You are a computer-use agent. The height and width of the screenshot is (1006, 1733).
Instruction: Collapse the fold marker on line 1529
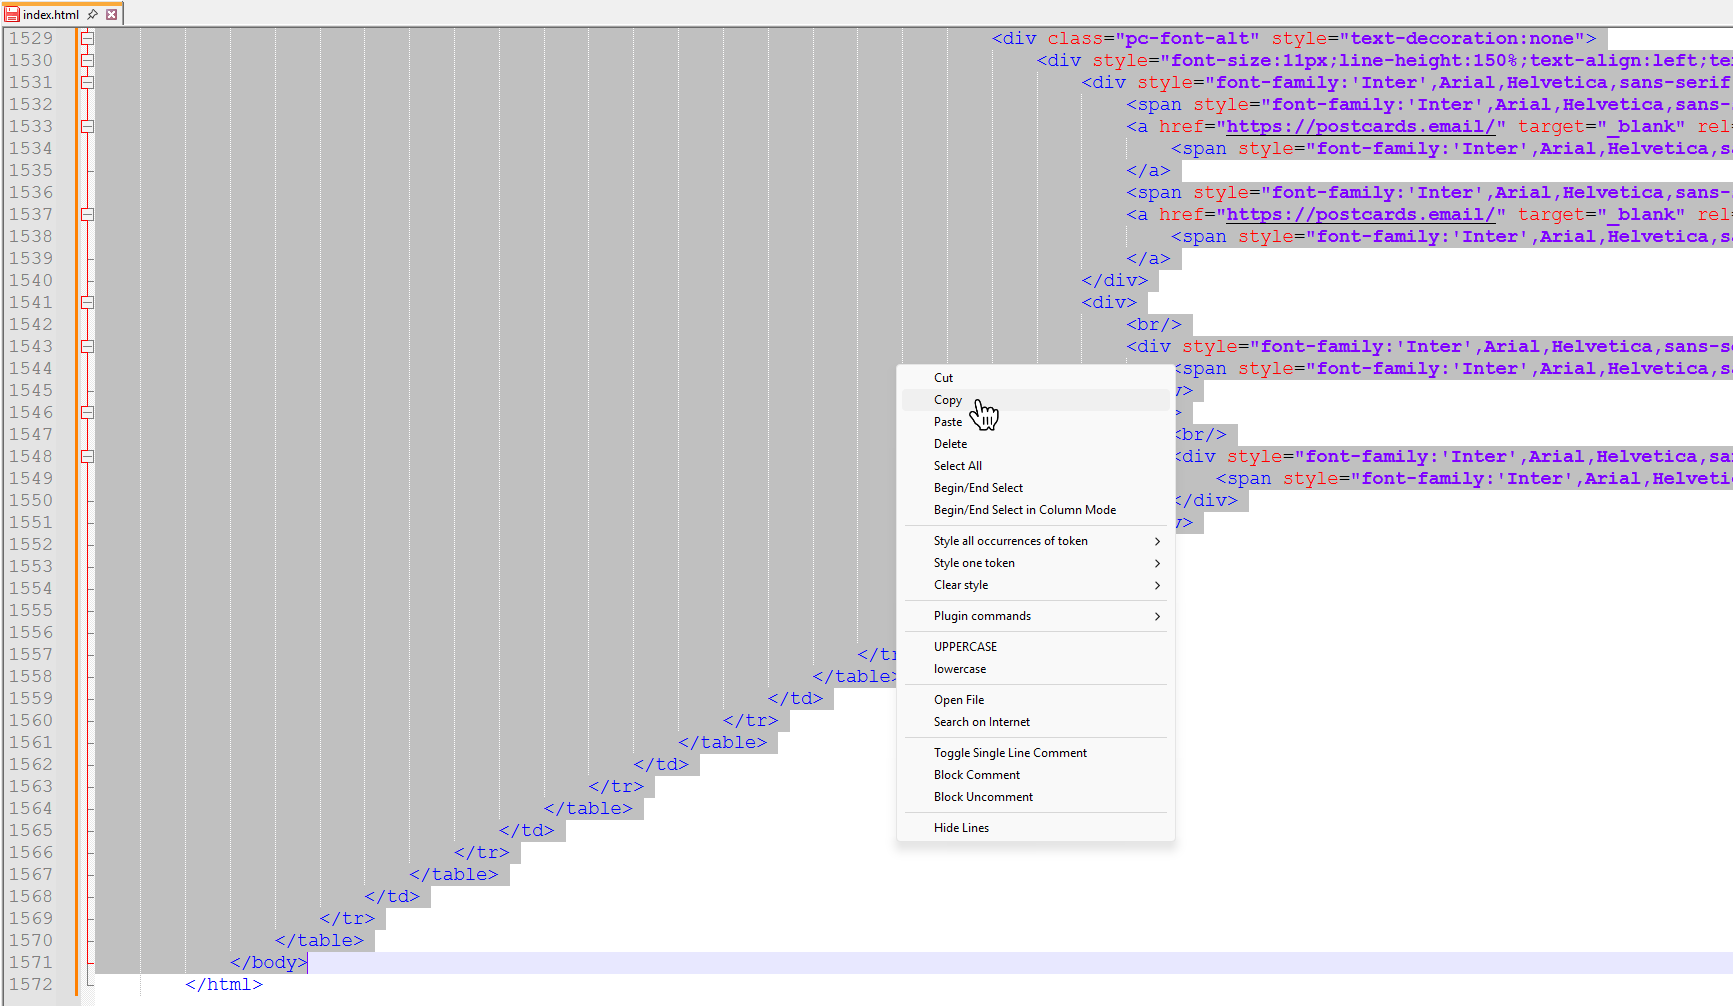[87, 38]
